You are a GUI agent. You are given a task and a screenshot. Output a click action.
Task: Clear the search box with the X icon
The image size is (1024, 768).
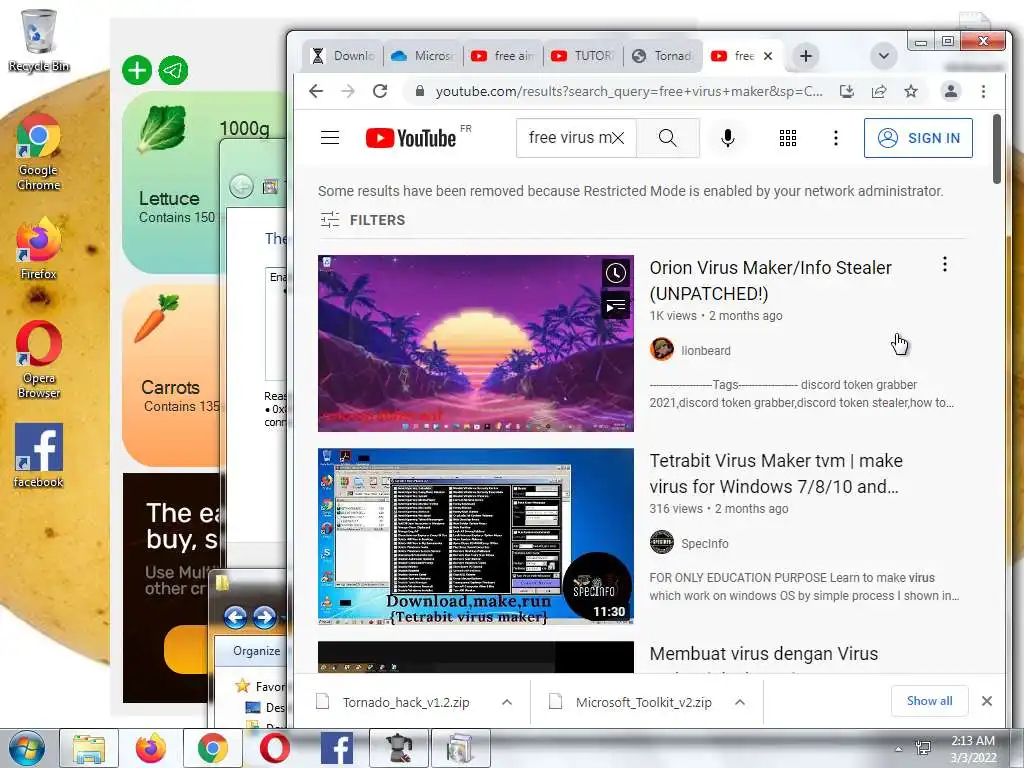(618, 138)
